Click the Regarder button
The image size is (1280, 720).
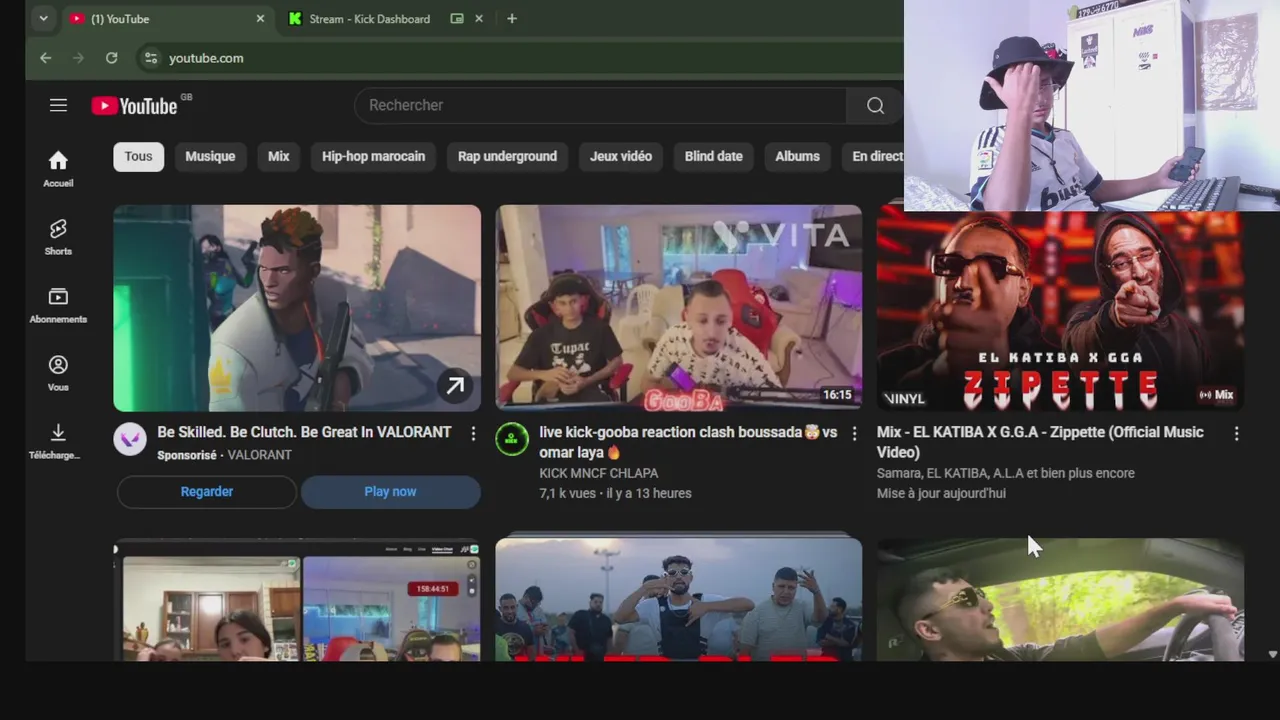pos(207,492)
